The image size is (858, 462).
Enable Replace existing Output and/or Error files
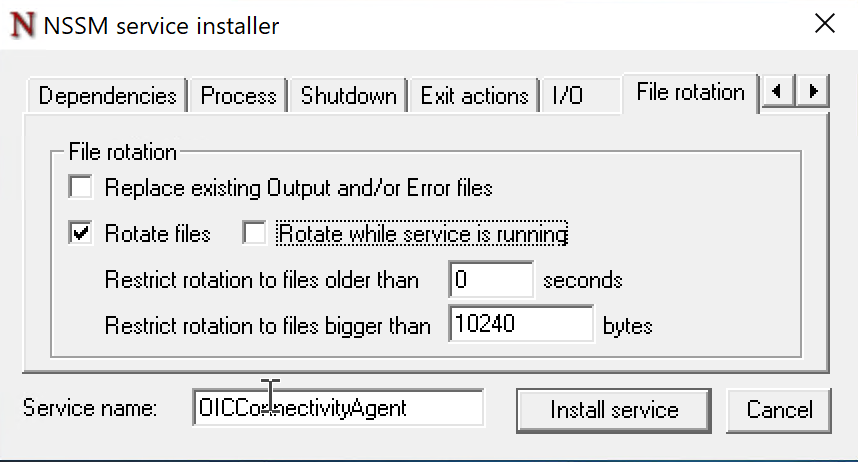[80, 187]
